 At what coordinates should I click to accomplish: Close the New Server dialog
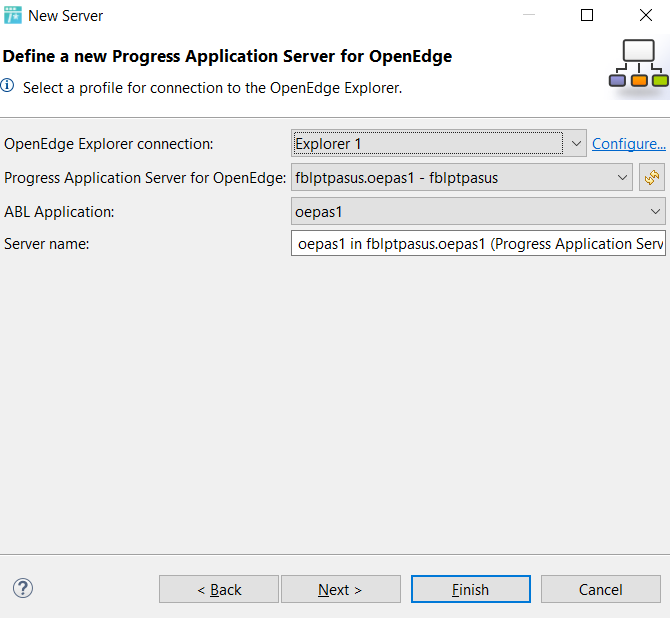[646, 15]
